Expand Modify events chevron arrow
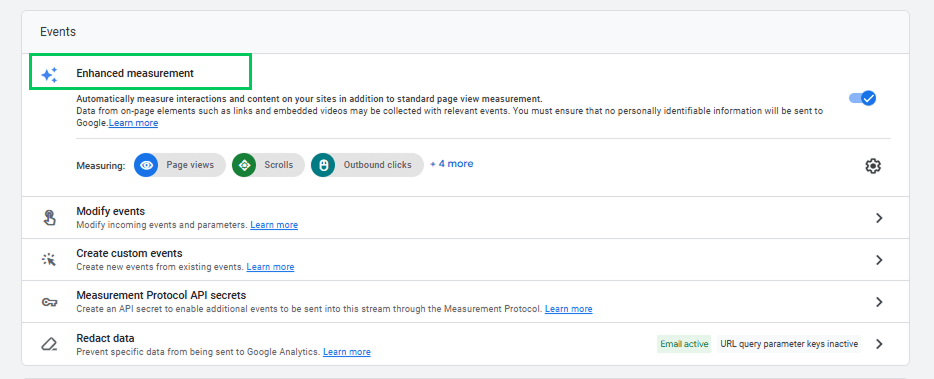The width and height of the screenshot is (934, 379). click(x=879, y=218)
